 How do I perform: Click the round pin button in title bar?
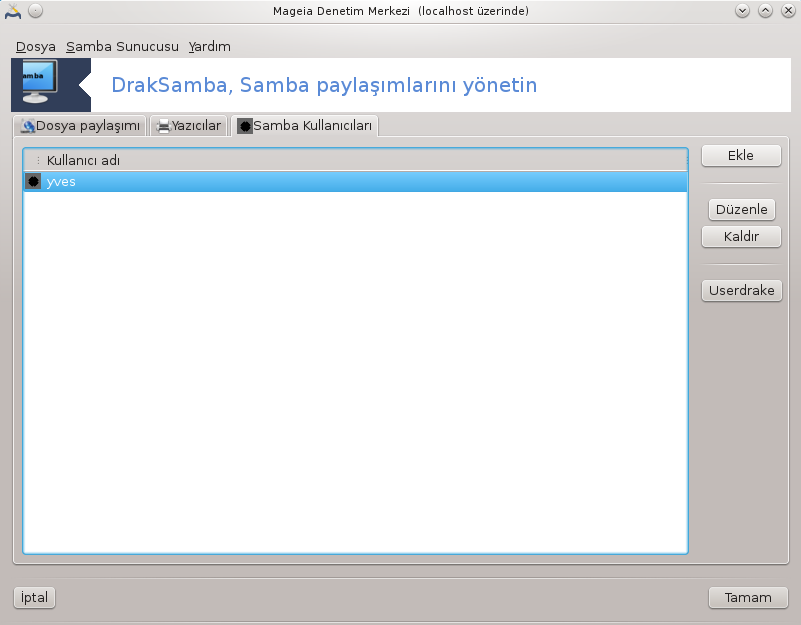(35, 11)
